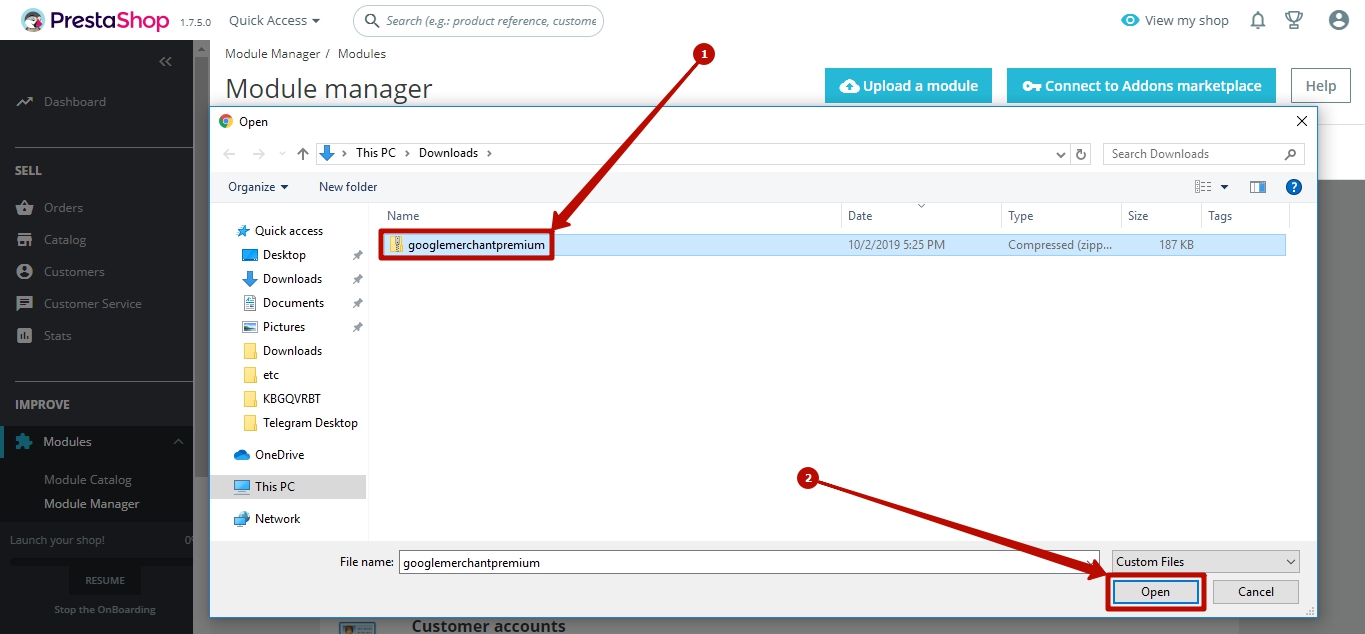
Task: Open the file dialog help icon
Action: click(x=1294, y=187)
